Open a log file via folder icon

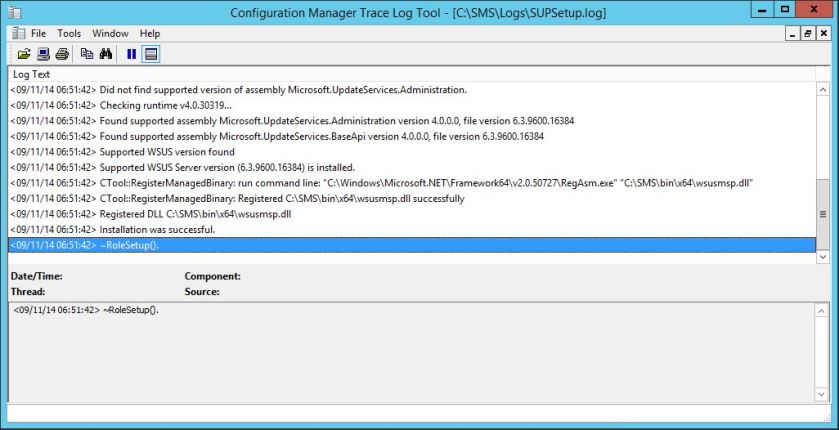click(x=24, y=54)
